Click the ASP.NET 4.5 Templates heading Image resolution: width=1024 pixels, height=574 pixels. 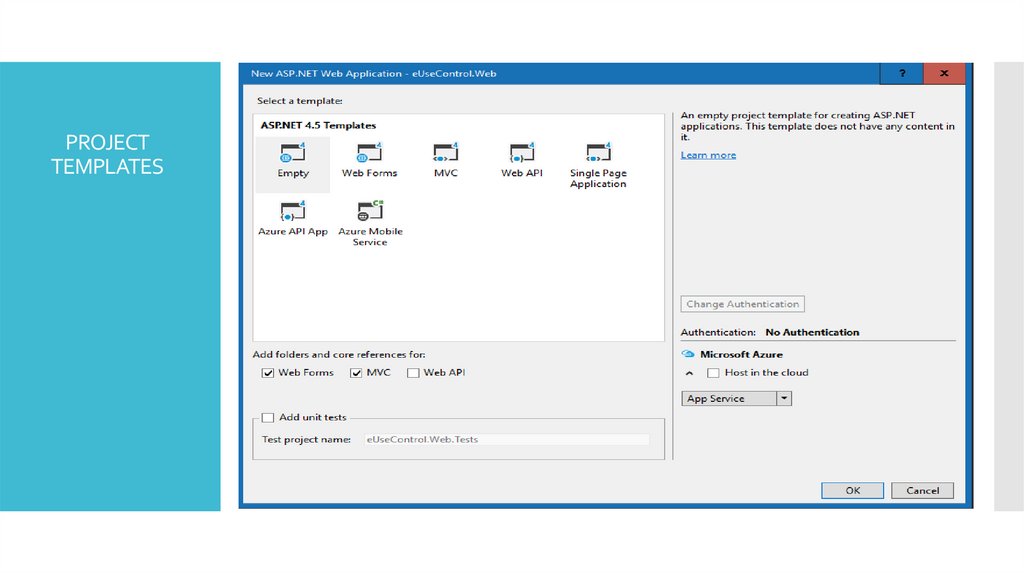coord(318,125)
